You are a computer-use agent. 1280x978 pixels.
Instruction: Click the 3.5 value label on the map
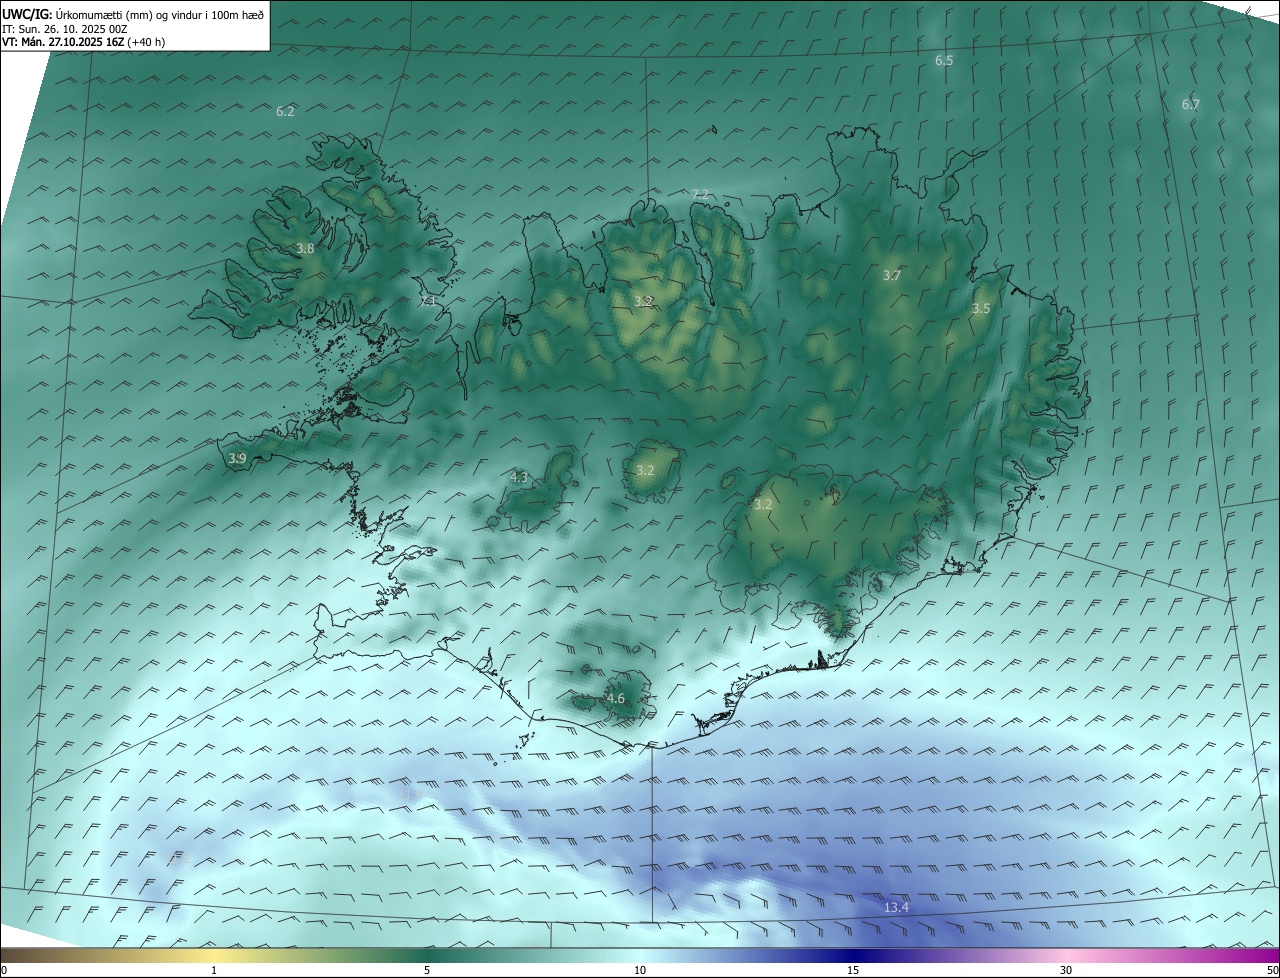pos(981,308)
